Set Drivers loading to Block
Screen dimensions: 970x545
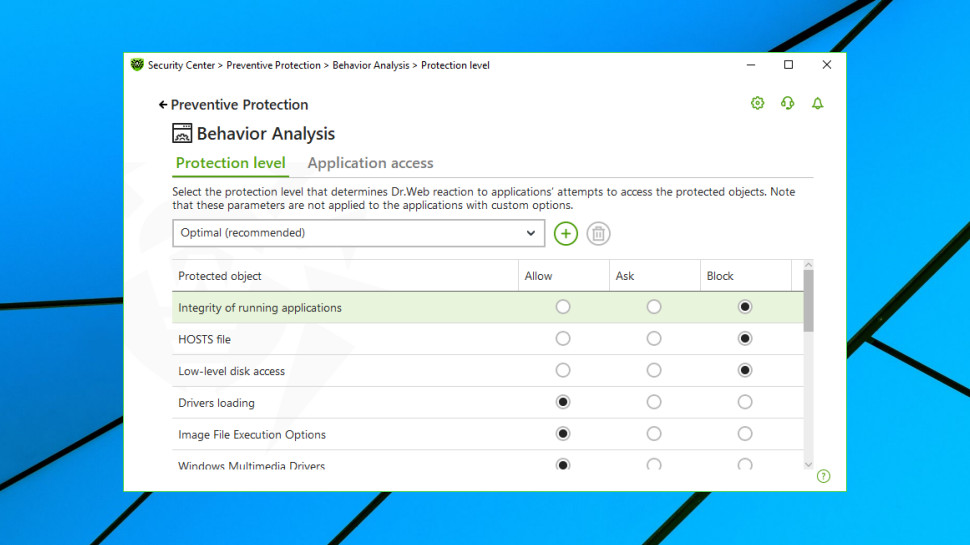point(745,402)
